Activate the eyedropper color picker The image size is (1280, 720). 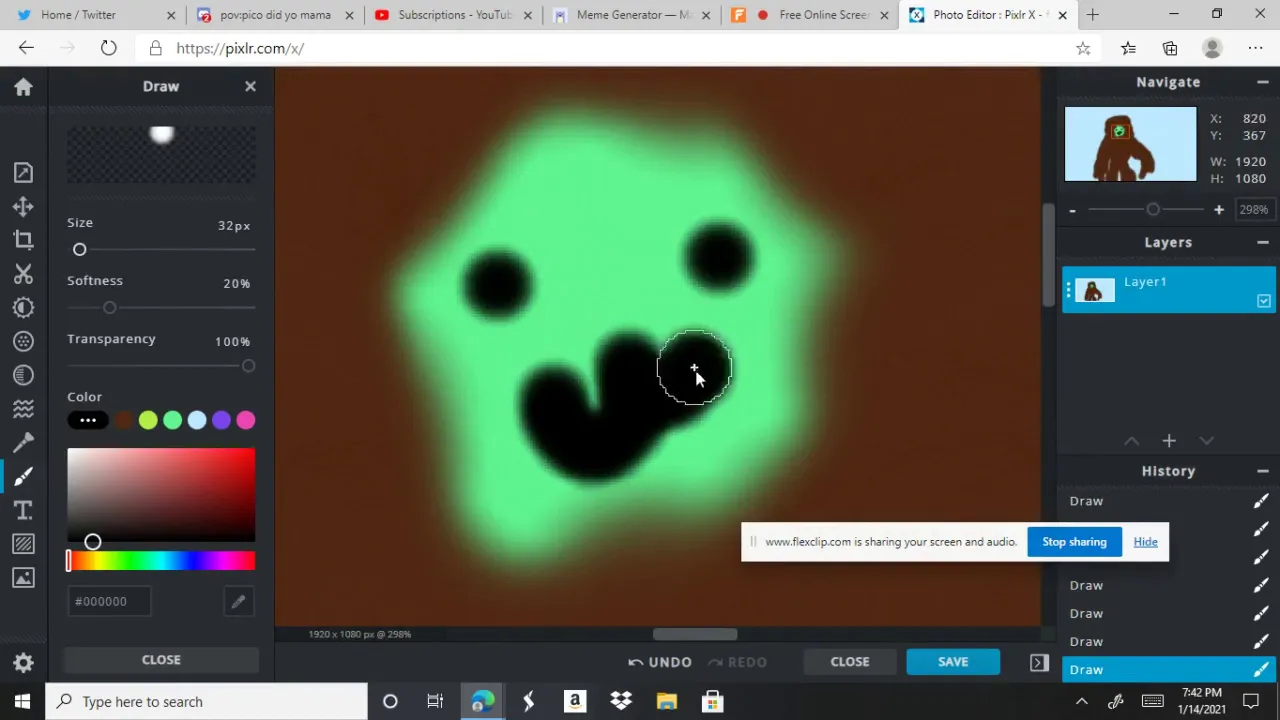coord(238,601)
